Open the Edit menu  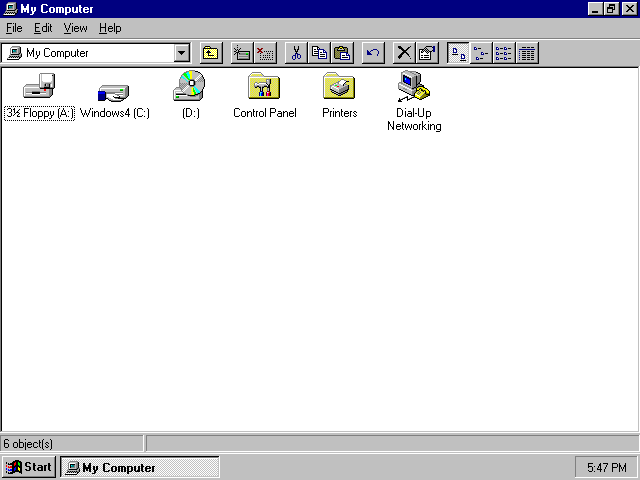[43, 28]
